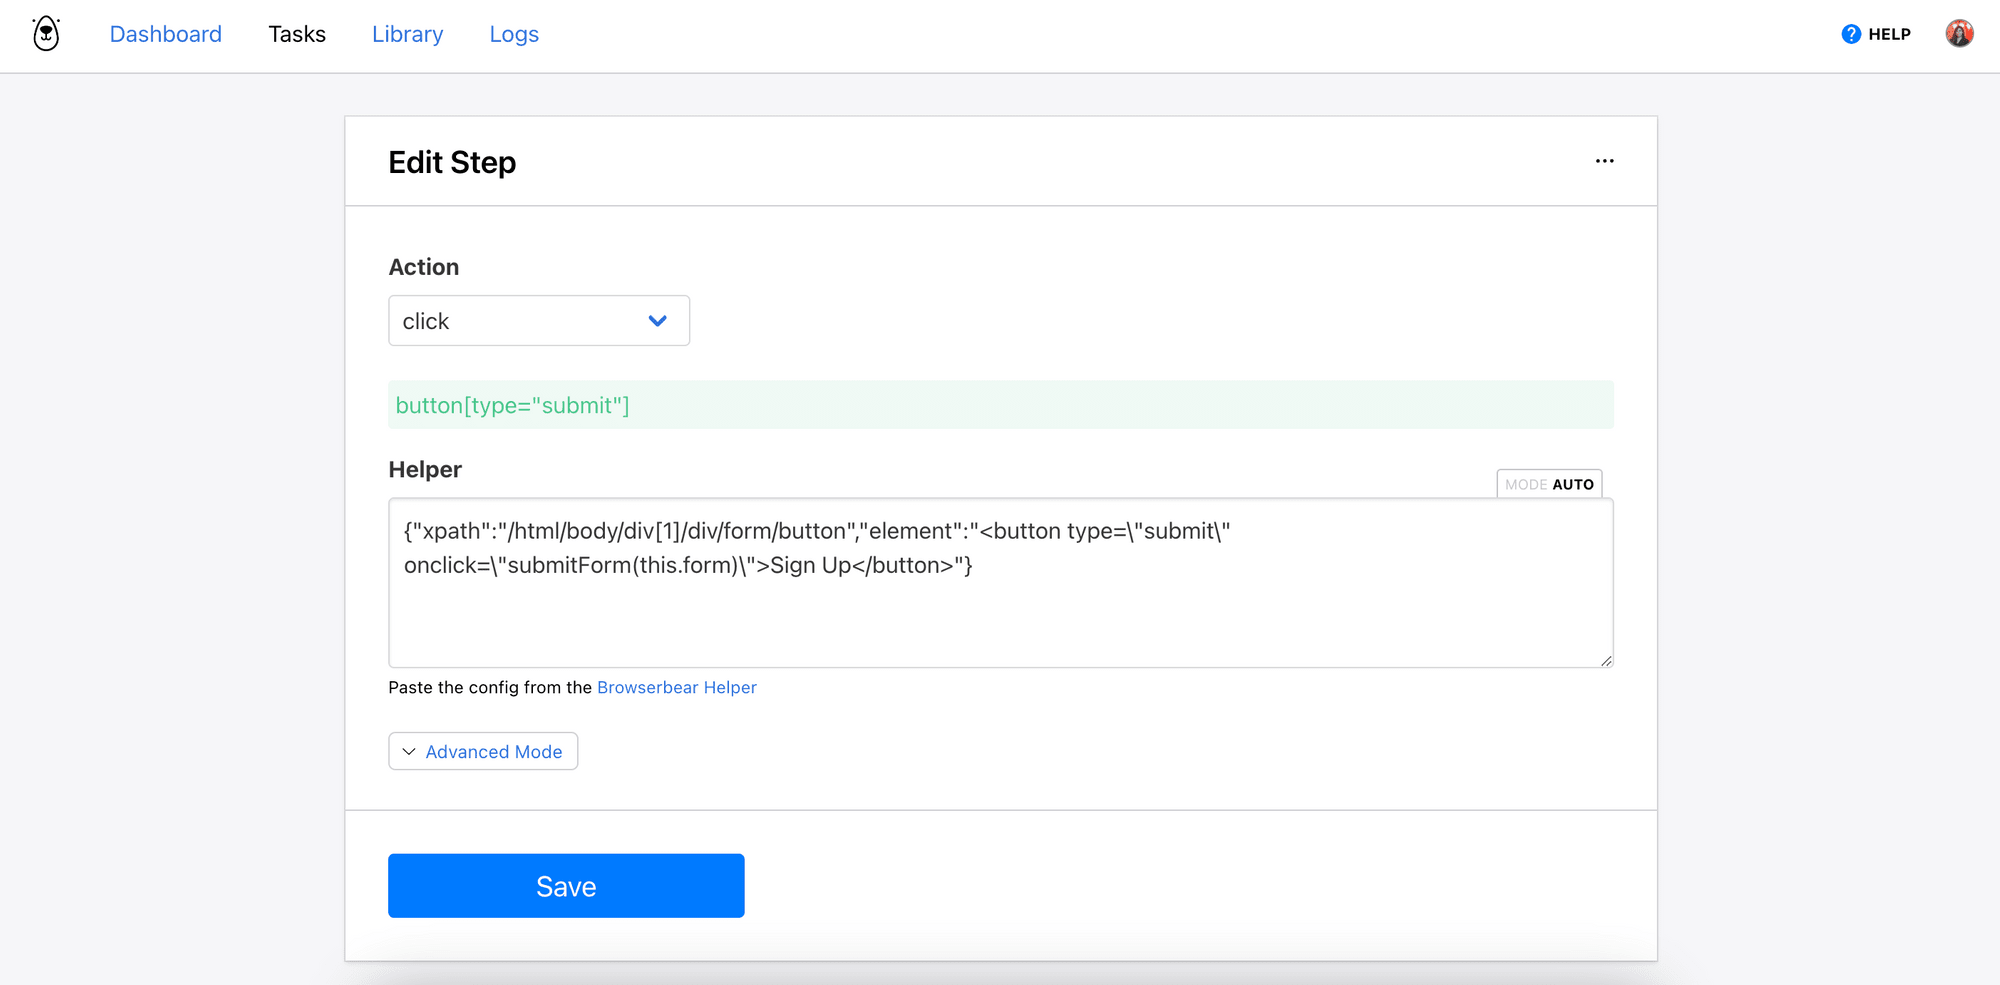Screen dimensions: 2000x985
Task: Click the chevron on the Action selector
Action: pos(657,320)
